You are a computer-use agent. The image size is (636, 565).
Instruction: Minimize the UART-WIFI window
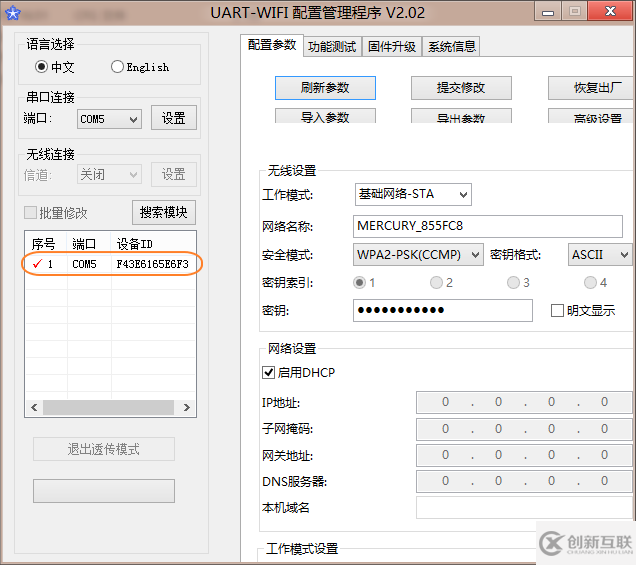pyautogui.click(x=548, y=11)
